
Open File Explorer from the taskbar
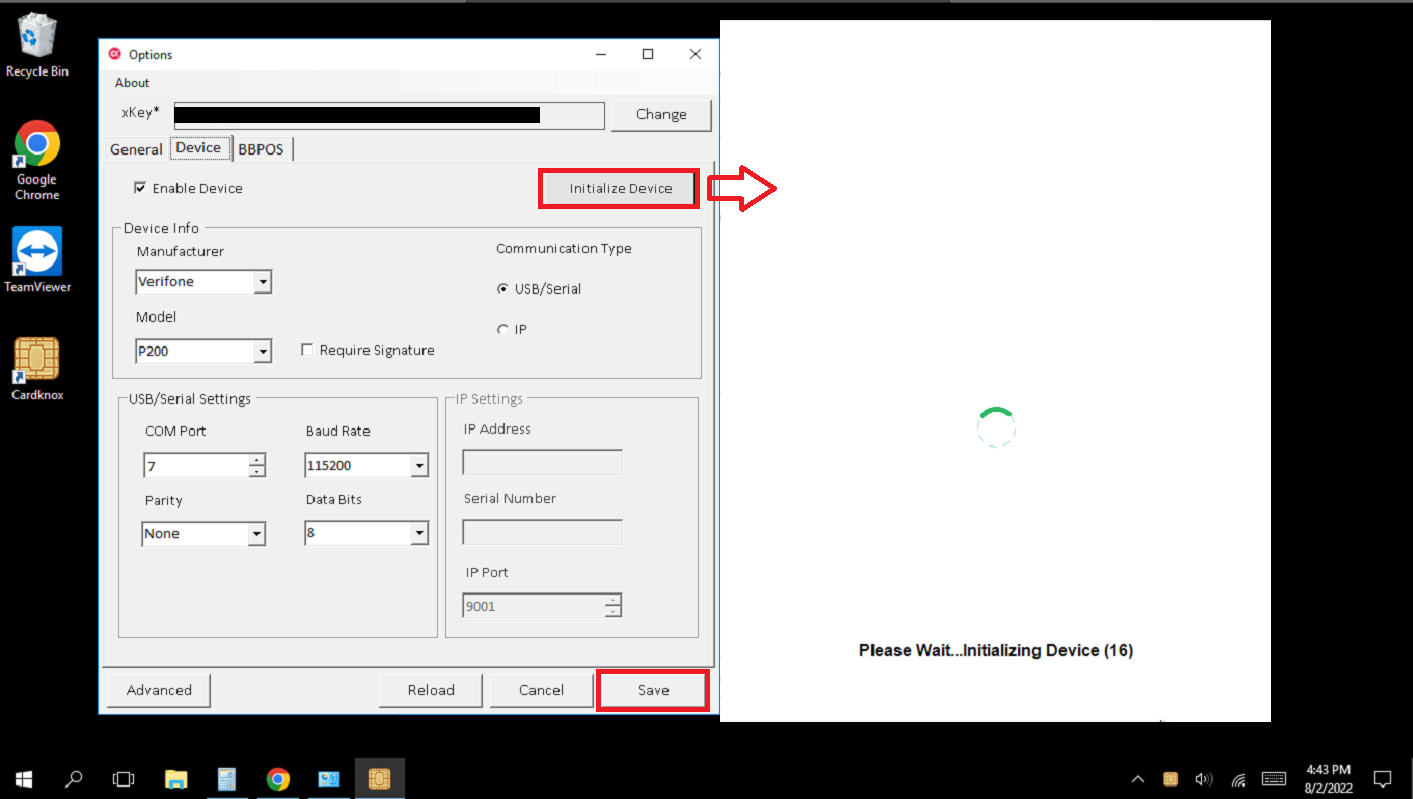[176, 779]
